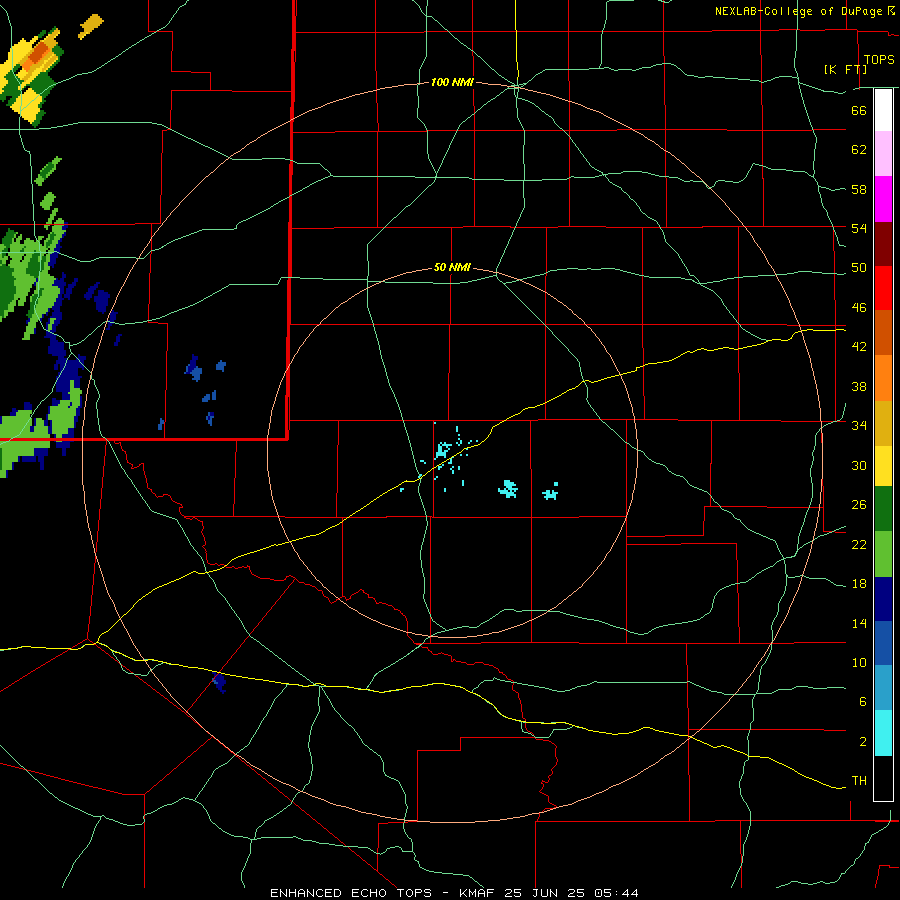
Task: Click the light pink 62 kft swatch
Action: [883, 153]
